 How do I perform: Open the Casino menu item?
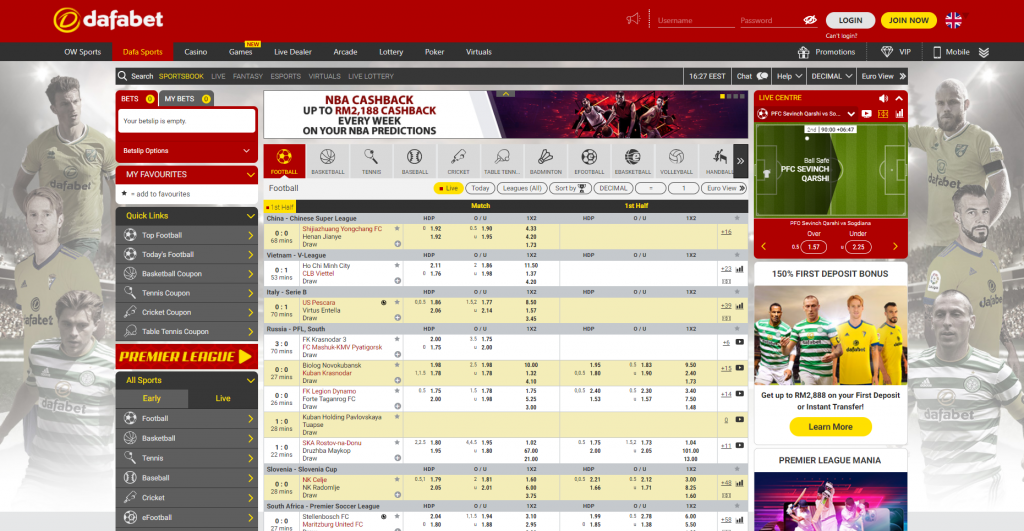[195, 52]
